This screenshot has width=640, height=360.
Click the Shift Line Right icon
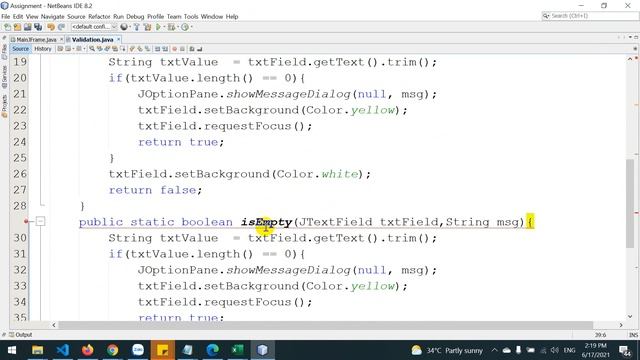coord(165,49)
